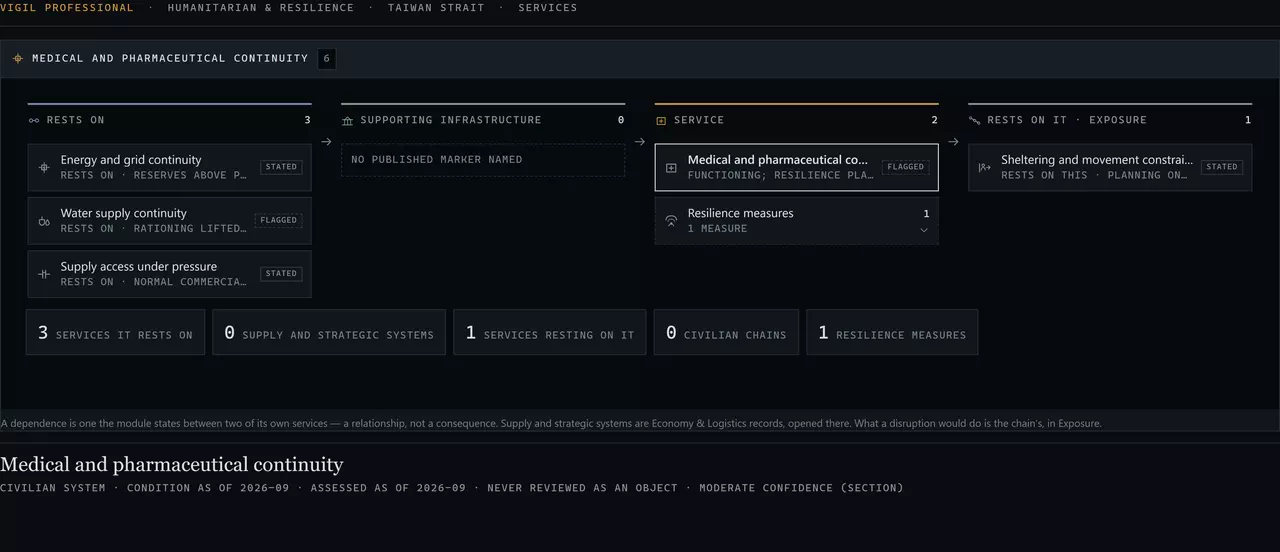Viewport: 1280px width, 552px height.
Task: Click the 0 Supply and Strategic Systems tile
Action: click(x=329, y=333)
